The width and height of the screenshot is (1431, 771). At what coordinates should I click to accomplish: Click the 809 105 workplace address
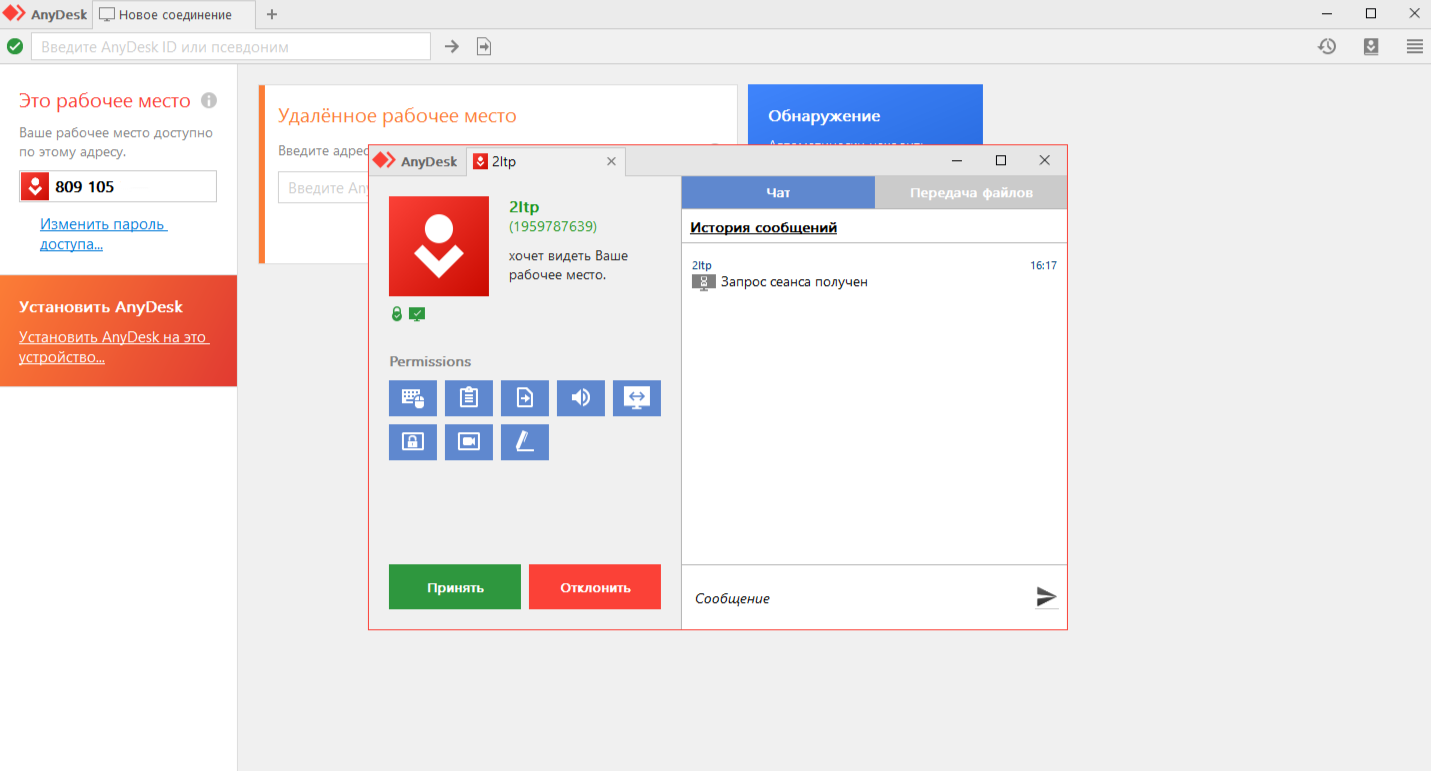pyautogui.click(x=85, y=187)
